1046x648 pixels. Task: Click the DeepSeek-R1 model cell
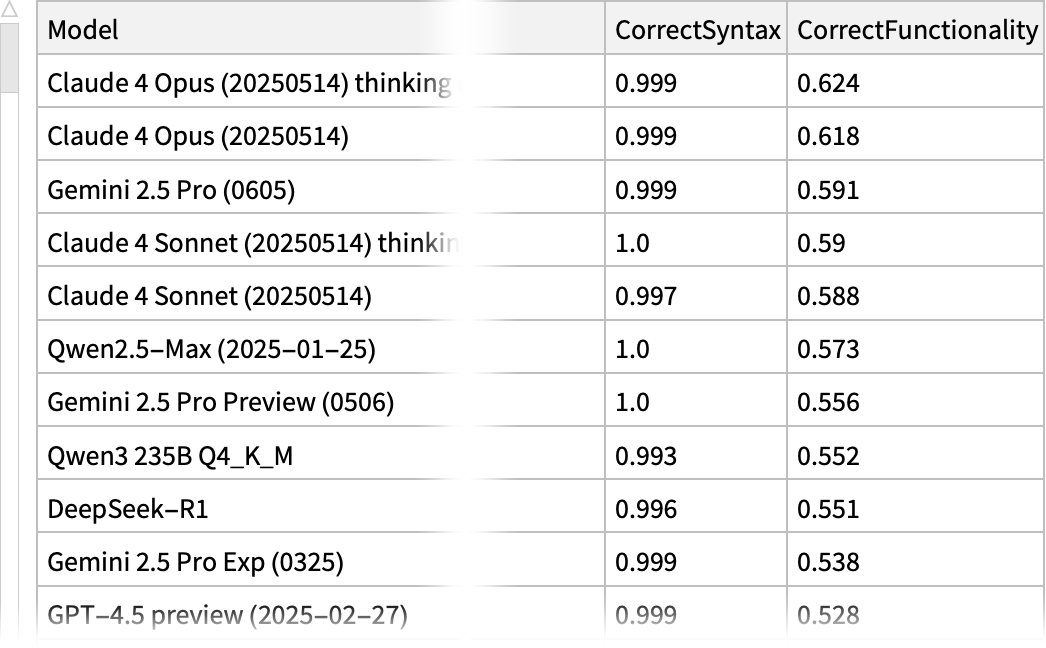128,509
